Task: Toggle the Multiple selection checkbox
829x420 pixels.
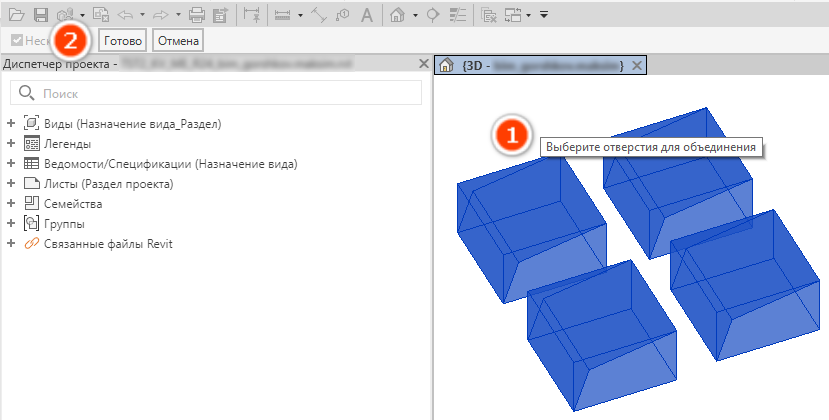Action: click(17, 40)
